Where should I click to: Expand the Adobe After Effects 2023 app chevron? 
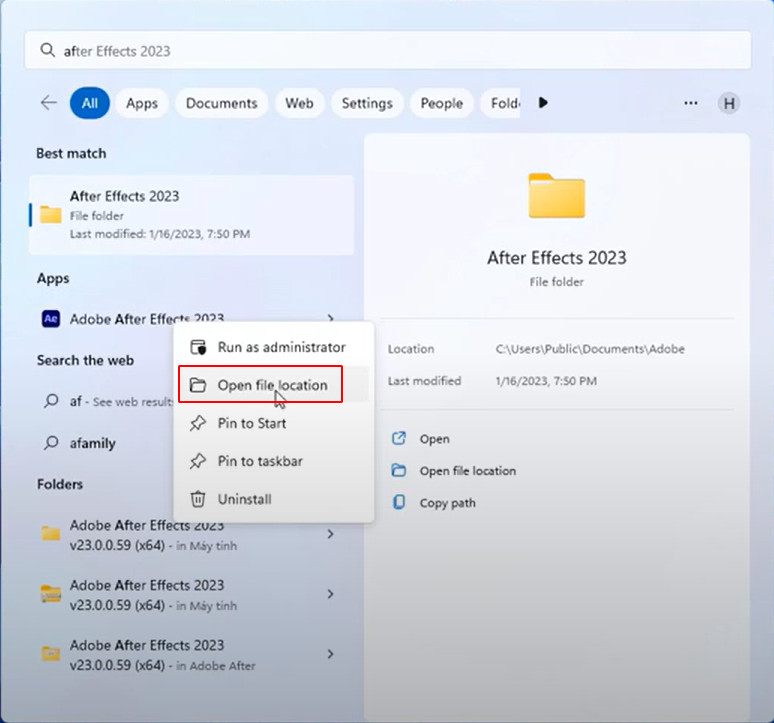tap(331, 319)
